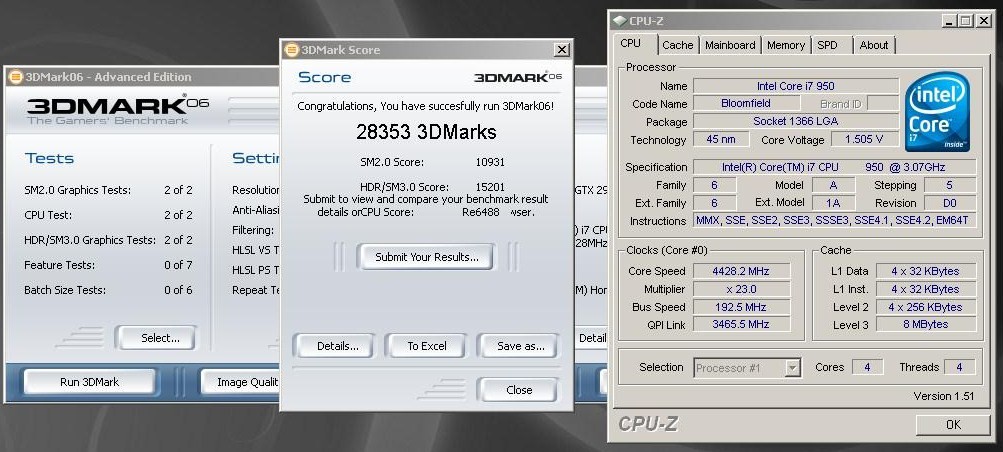Viewport: 1003px width, 452px height.
Task: Open the Mainboard tab
Action: (730, 45)
